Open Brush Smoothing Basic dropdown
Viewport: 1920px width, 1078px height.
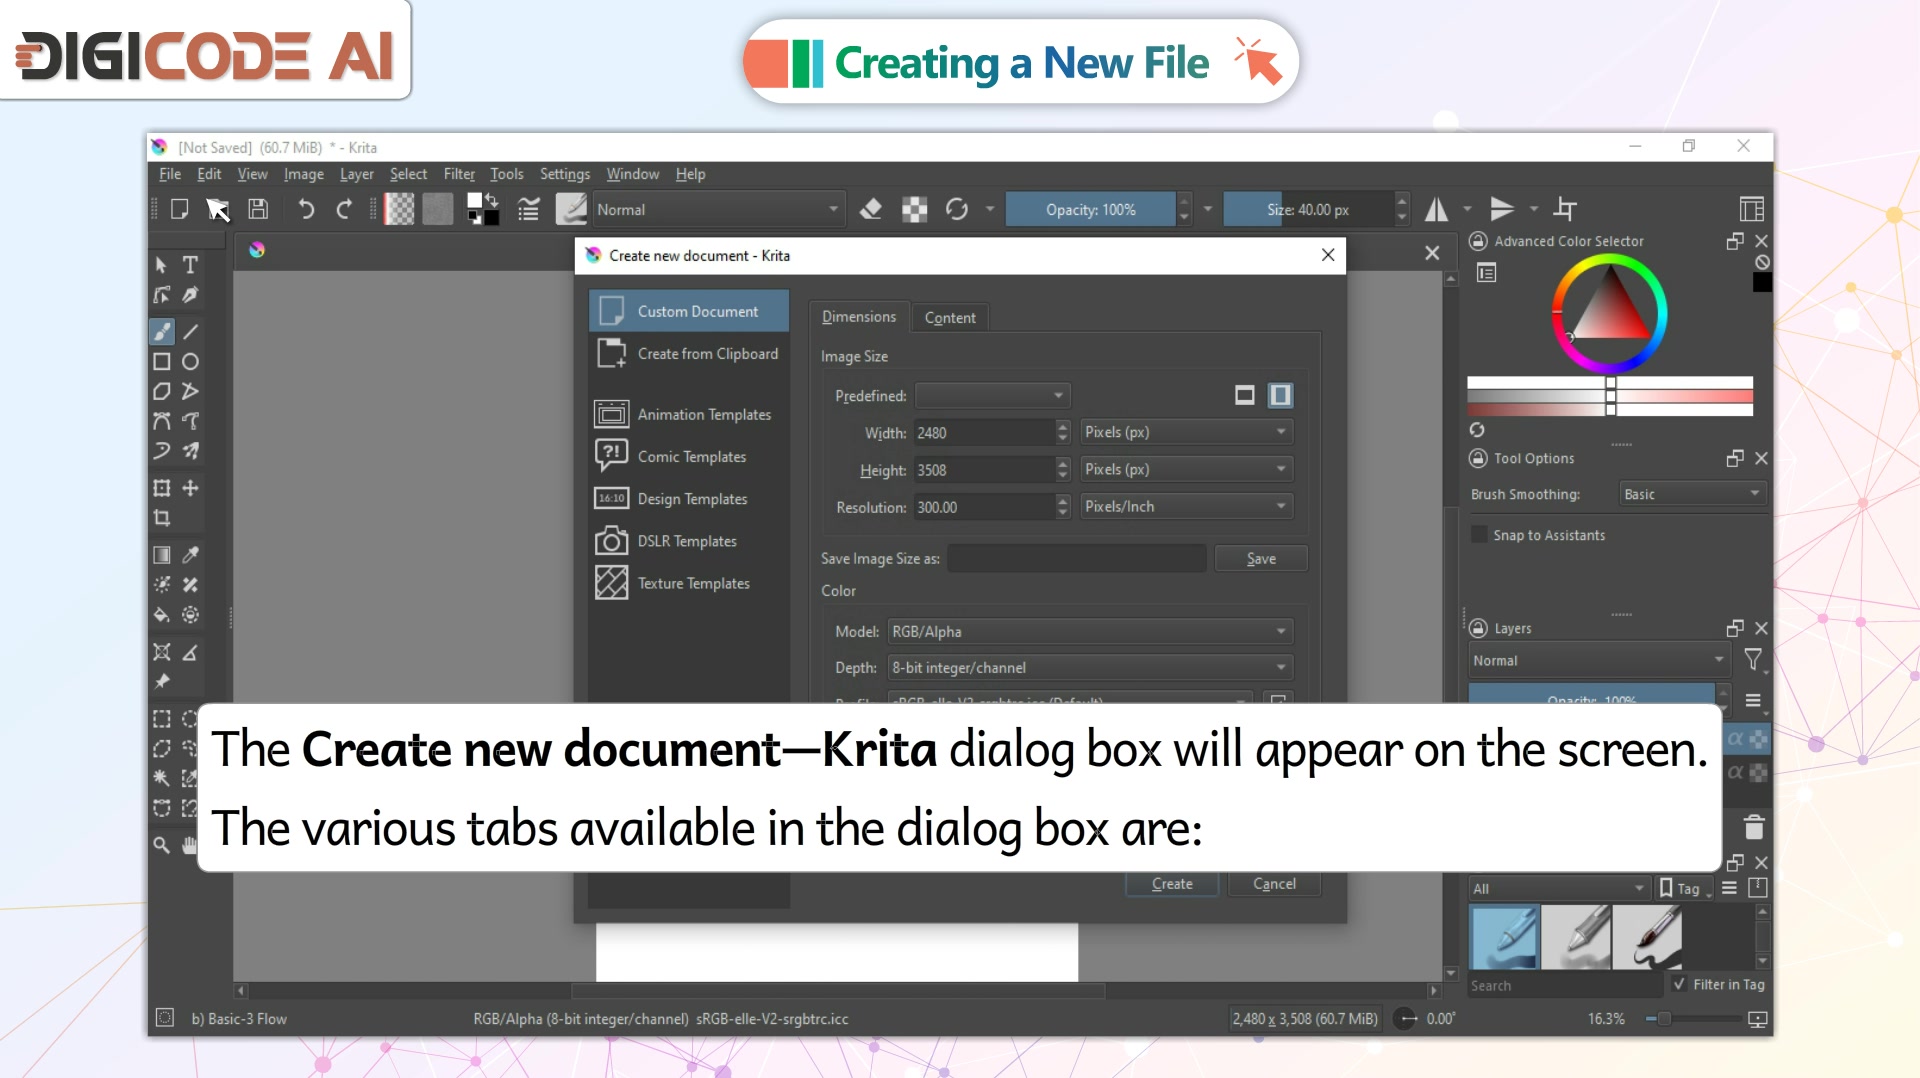pos(1692,494)
